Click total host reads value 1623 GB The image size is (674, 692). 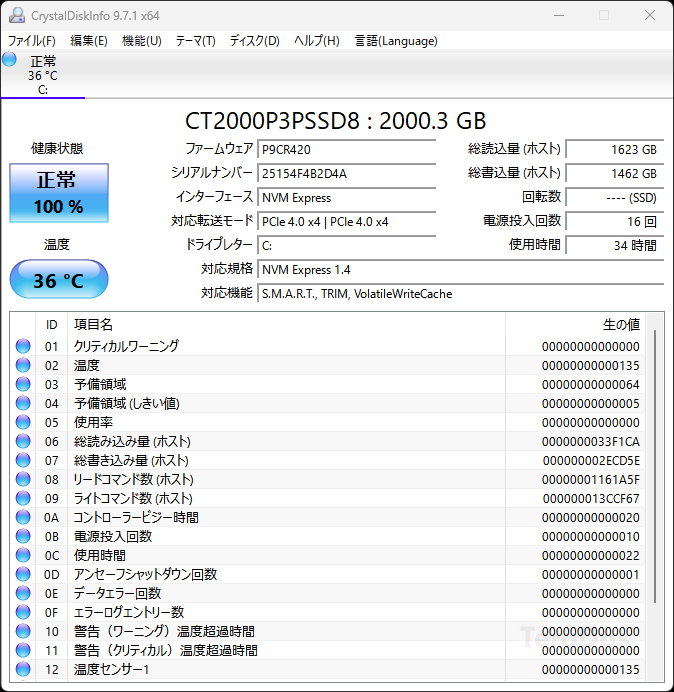[614, 150]
